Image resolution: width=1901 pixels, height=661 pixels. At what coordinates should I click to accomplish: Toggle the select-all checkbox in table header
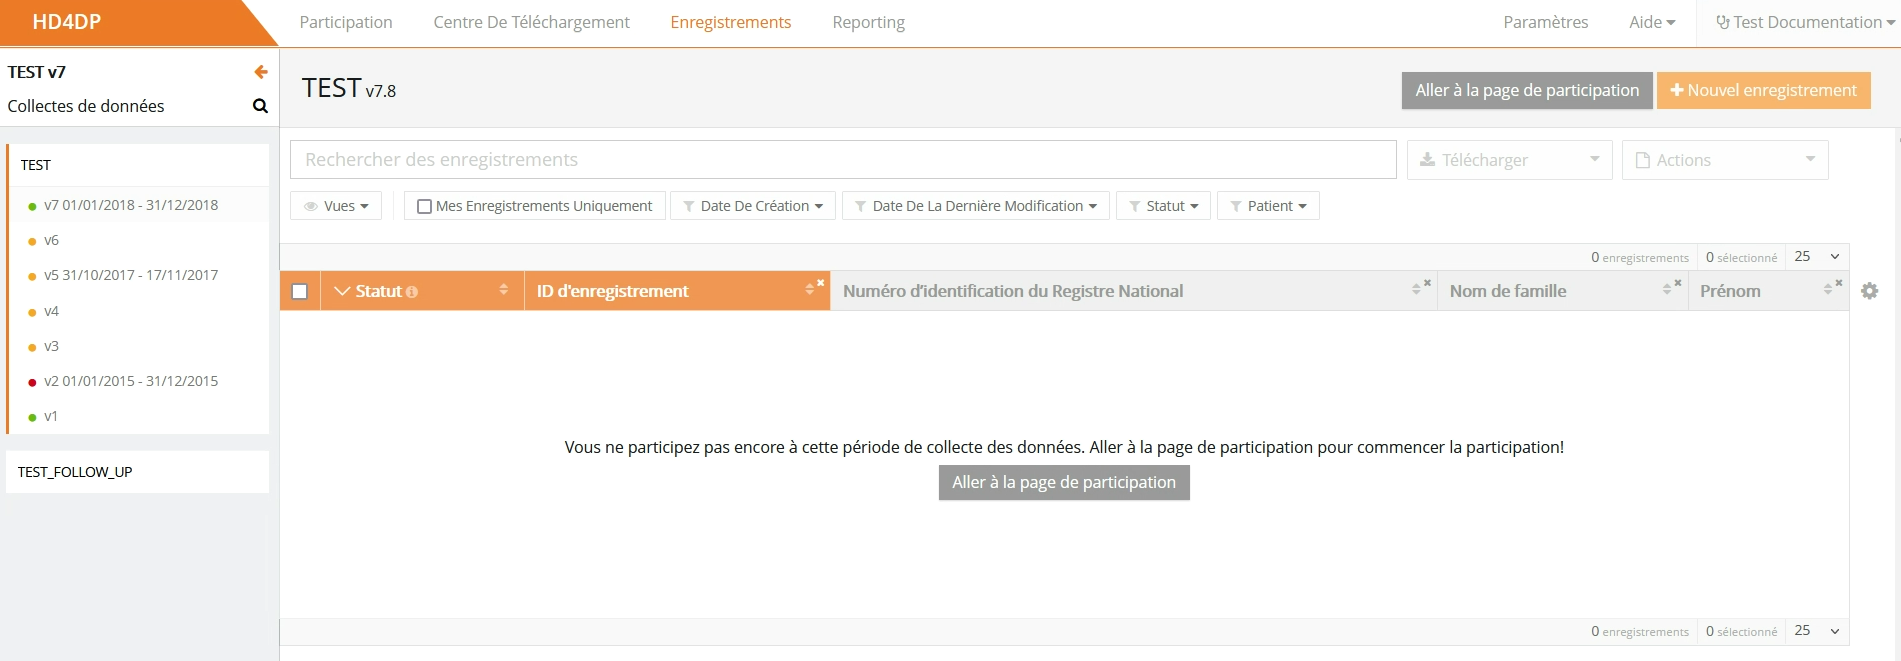click(x=299, y=291)
